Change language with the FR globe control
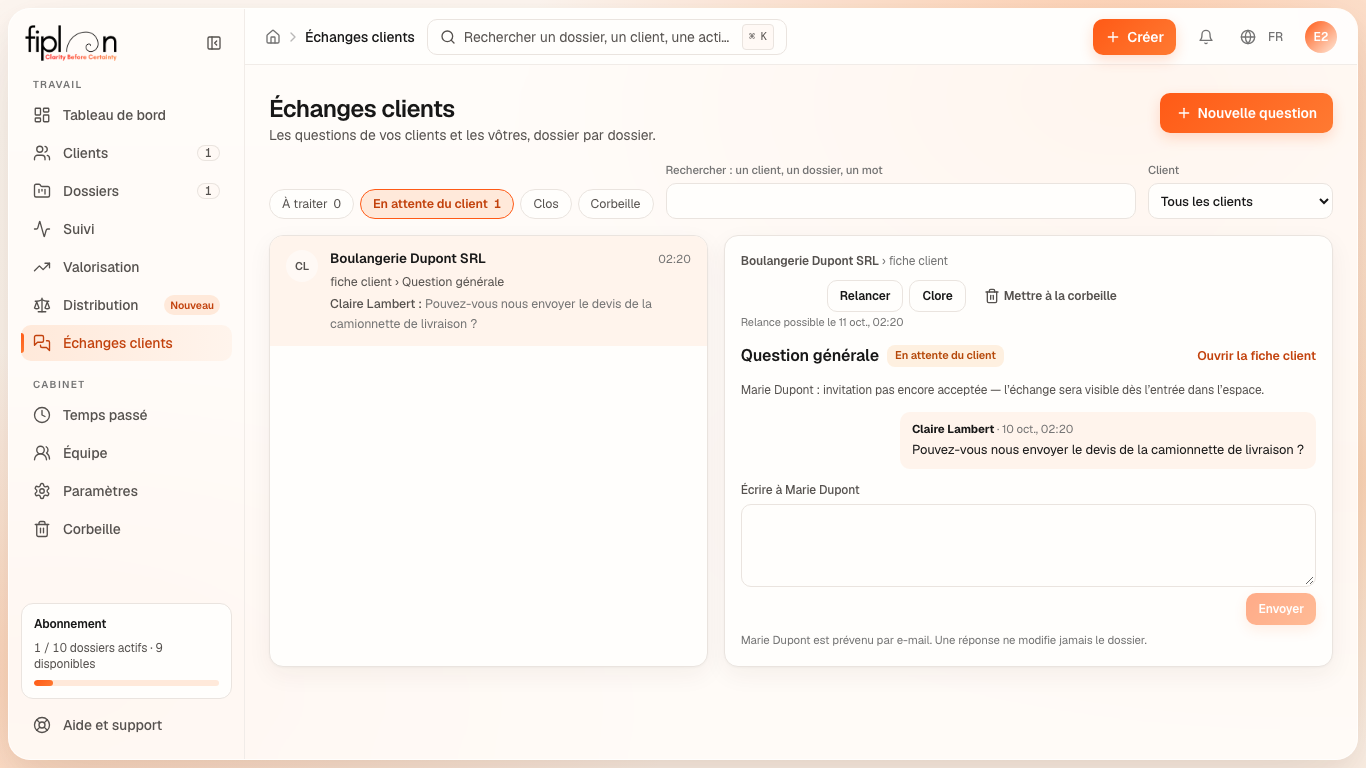 pos(1262,37)
